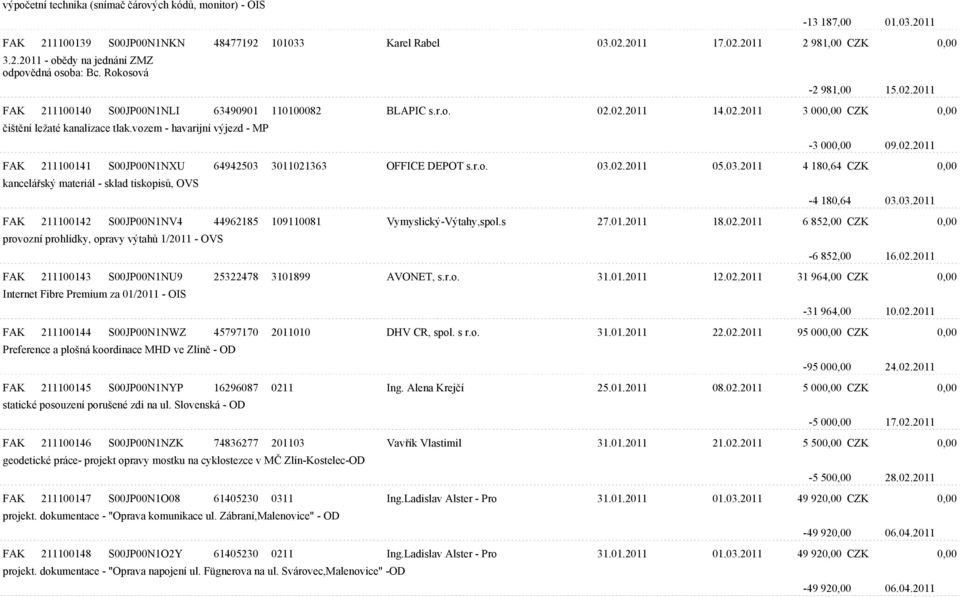Select invoice number 211100147

point(66,498)
